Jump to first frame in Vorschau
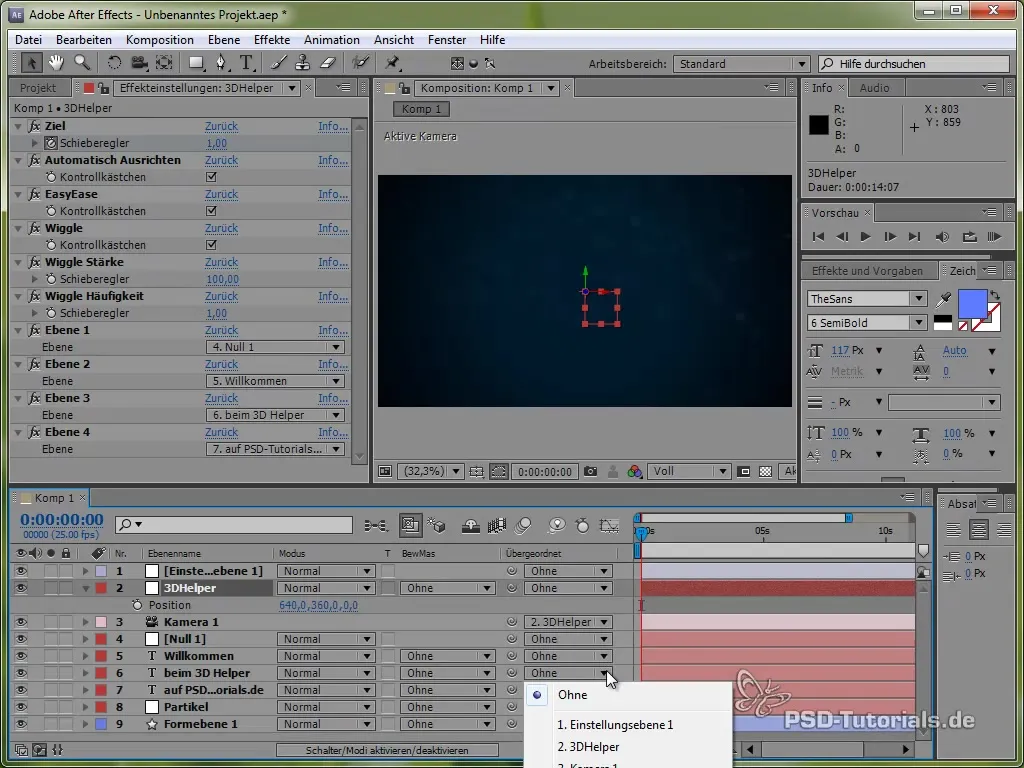 (818, 237)
